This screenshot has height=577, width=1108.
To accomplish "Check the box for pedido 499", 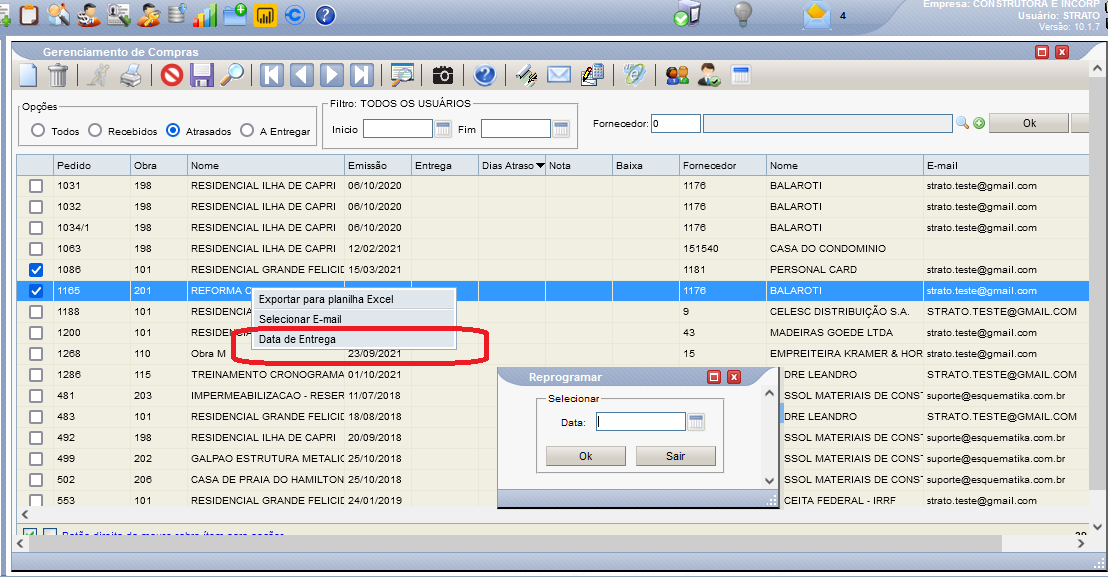I will 36,458.
